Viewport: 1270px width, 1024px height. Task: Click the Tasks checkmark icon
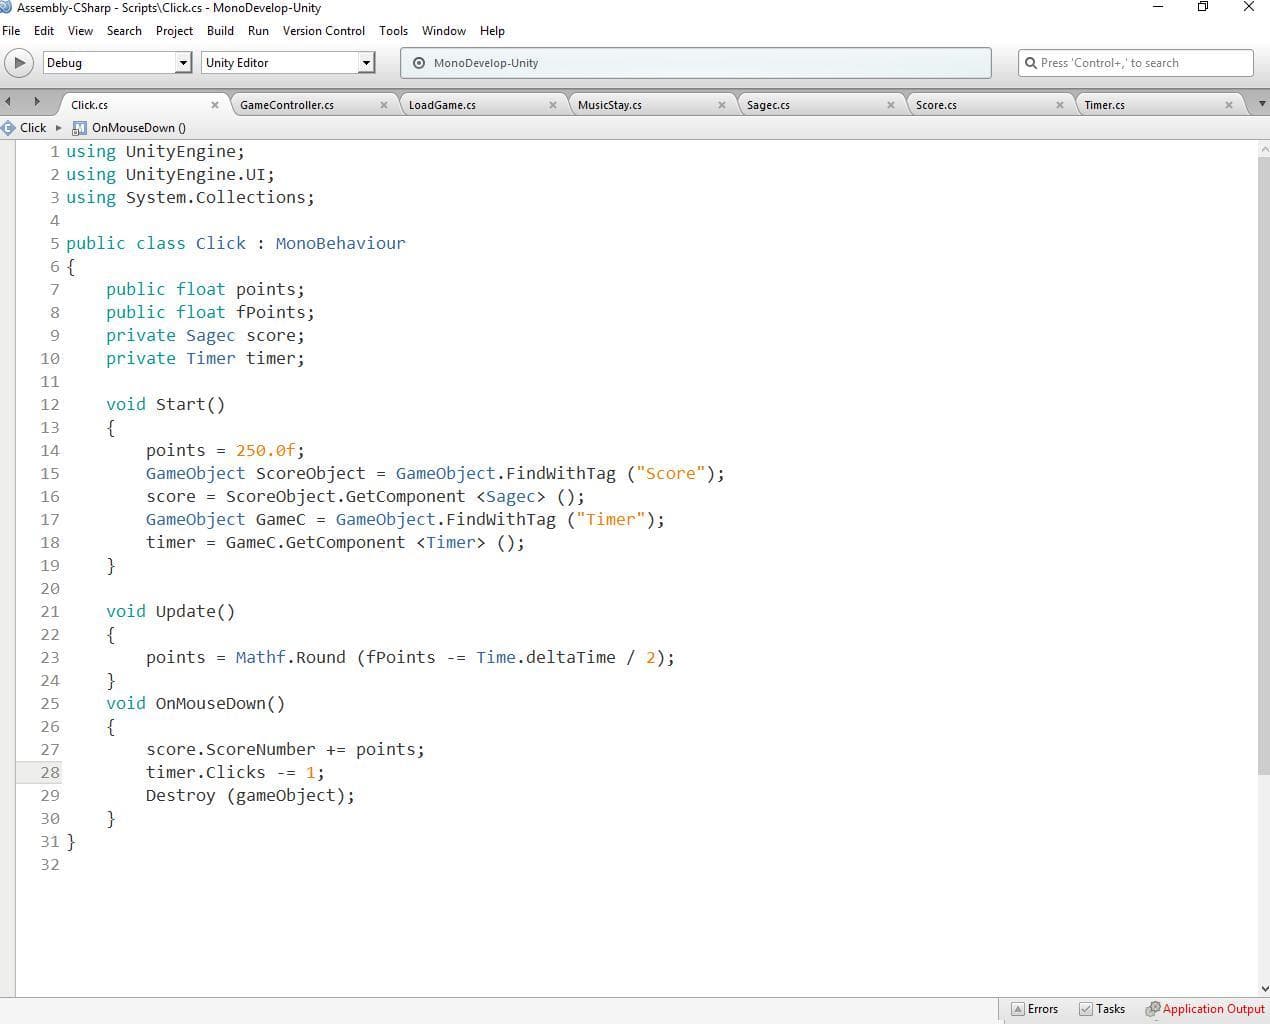point(1085,1009)
